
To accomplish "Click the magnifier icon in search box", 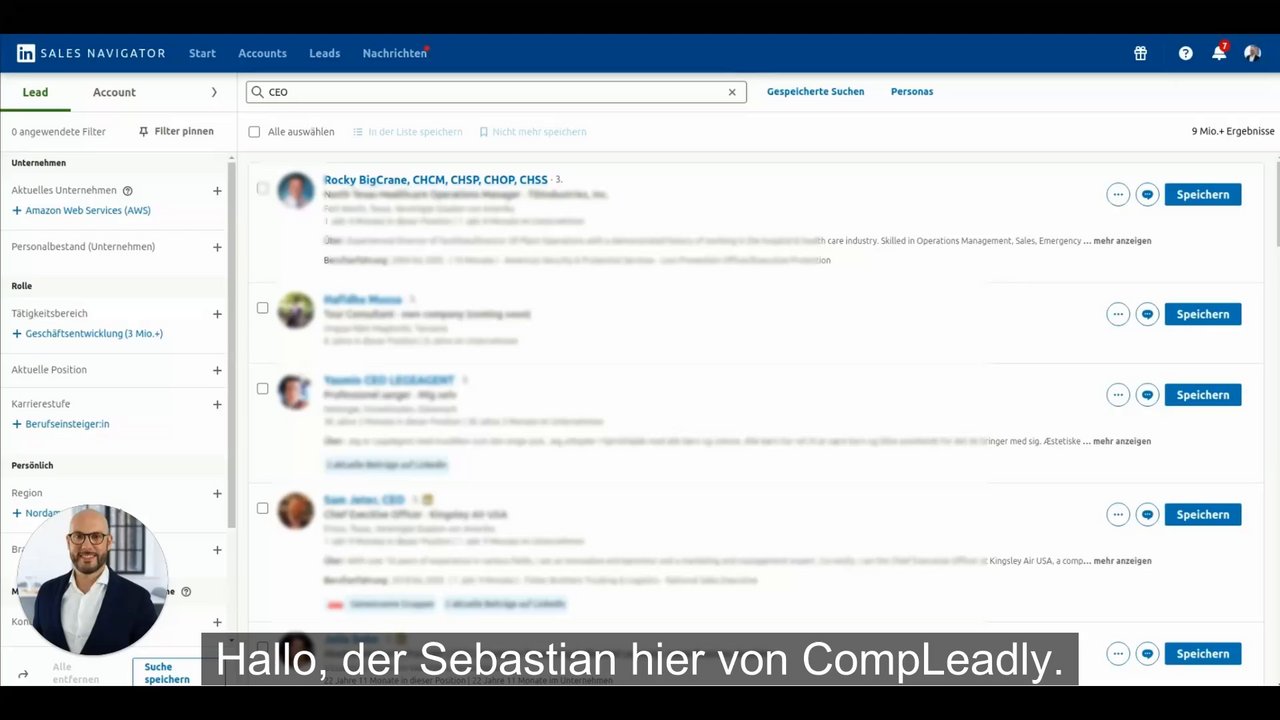I will click(x=258, y=92).
